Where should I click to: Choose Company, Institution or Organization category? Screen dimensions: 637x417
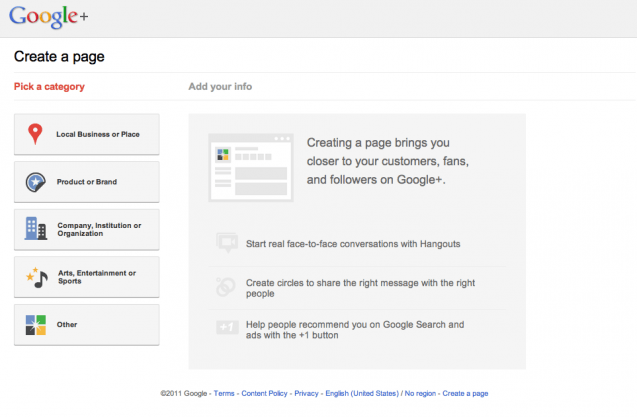[x=87, y=230]
